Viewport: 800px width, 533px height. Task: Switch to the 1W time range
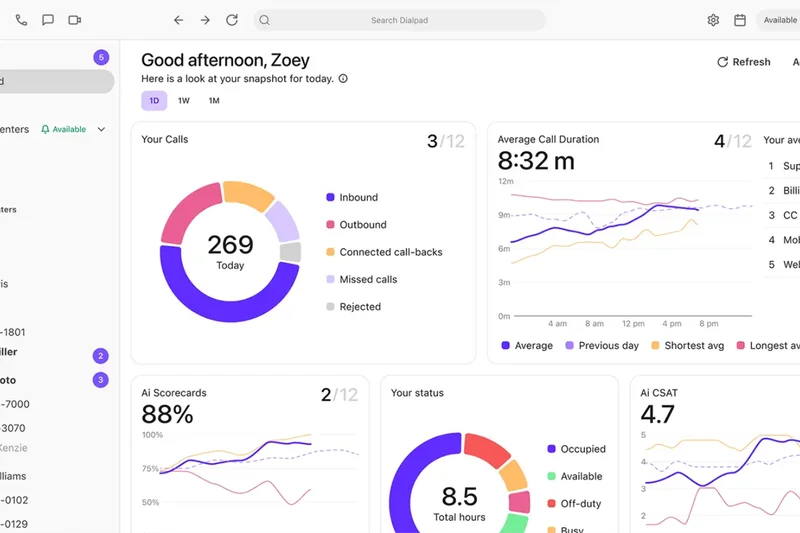coord(184,101)
